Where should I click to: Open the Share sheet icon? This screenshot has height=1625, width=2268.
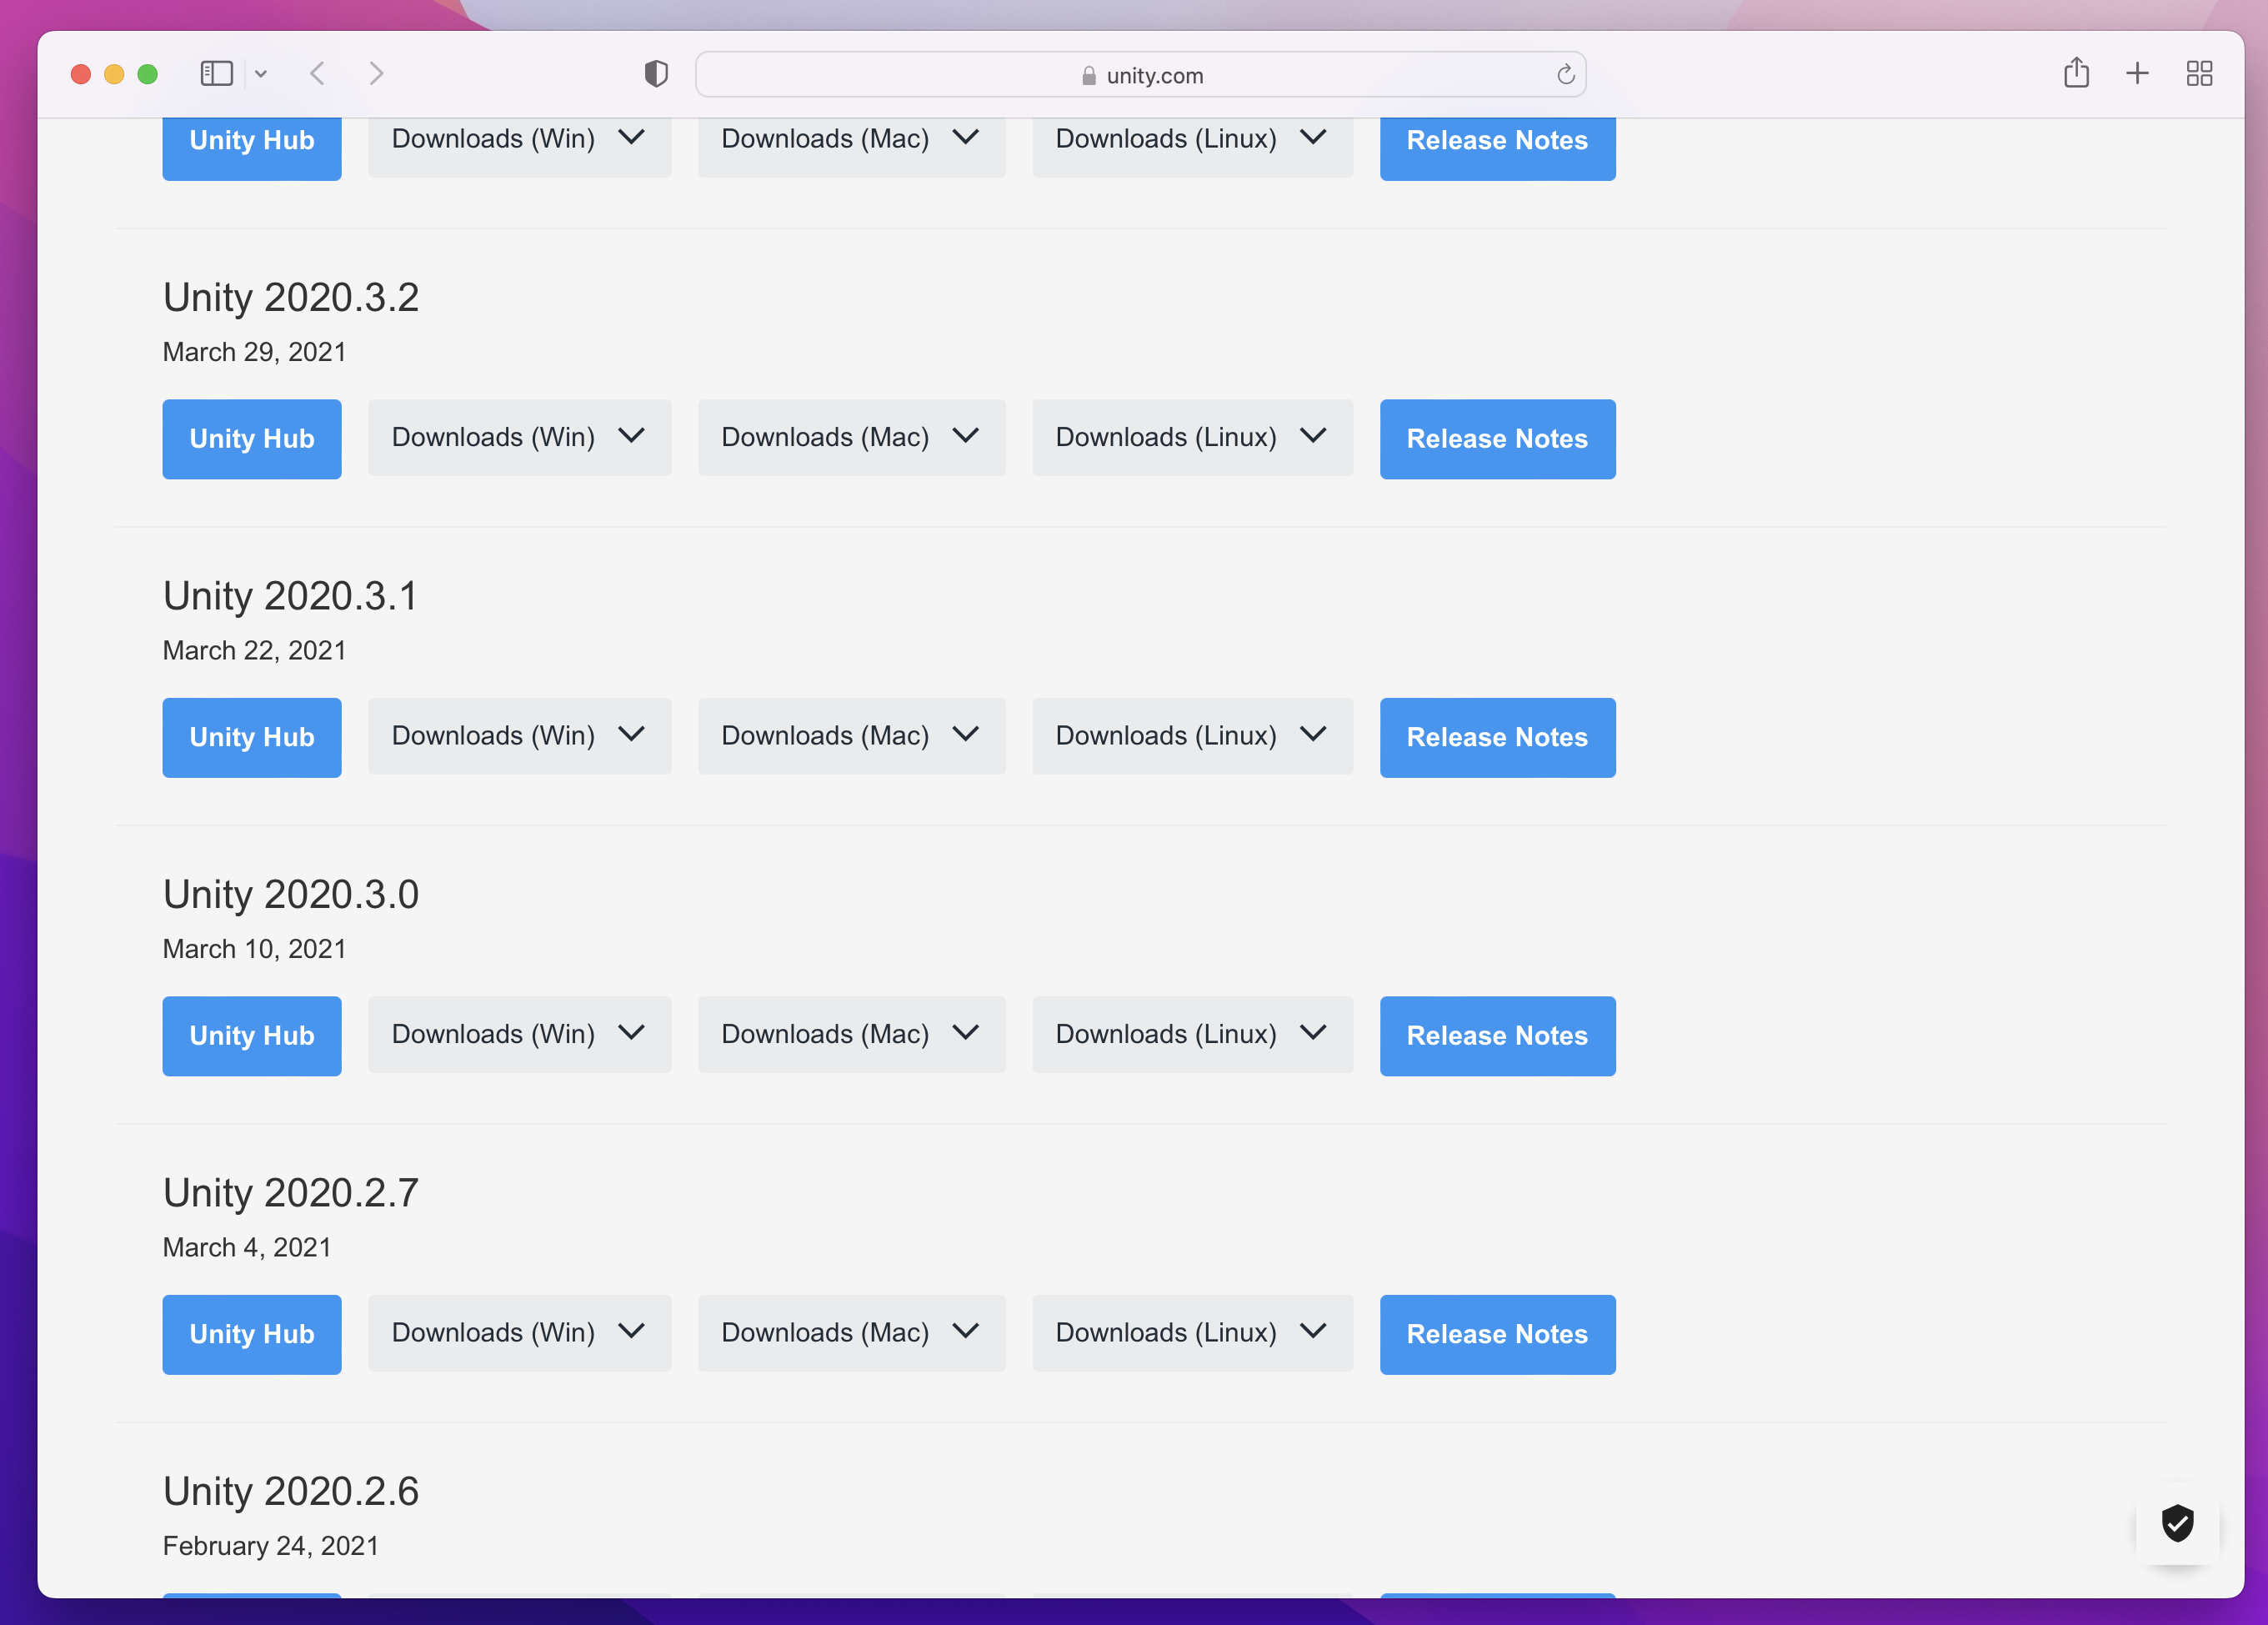[2076, 73]
